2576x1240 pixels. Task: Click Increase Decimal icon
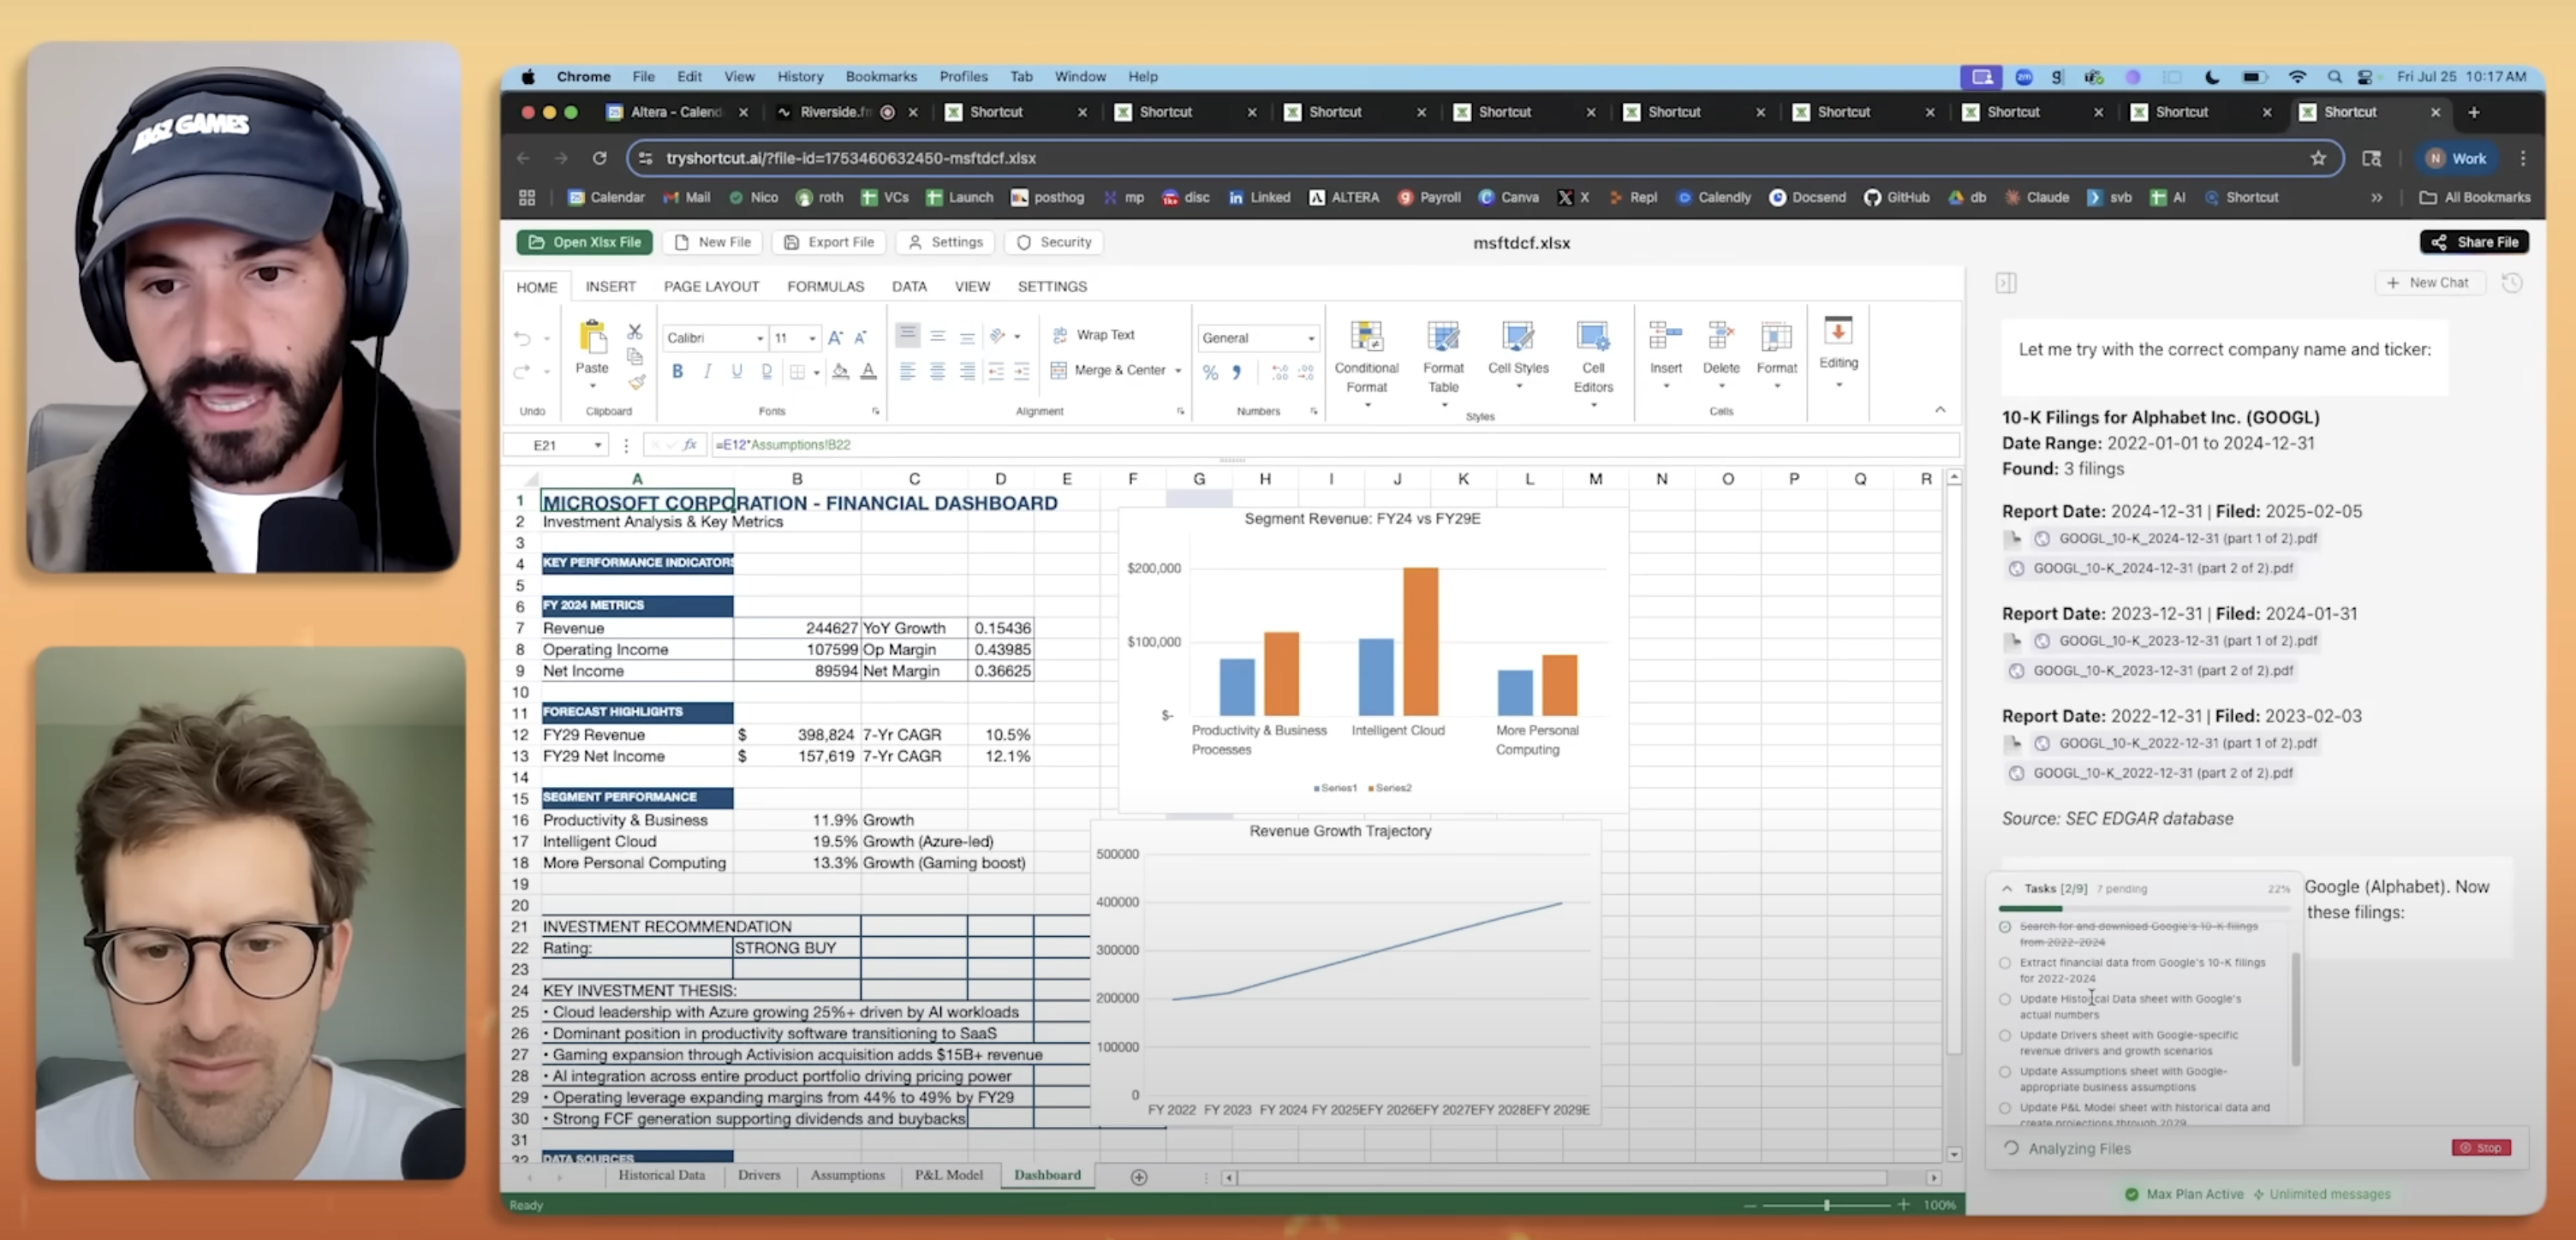[1280, 372]
